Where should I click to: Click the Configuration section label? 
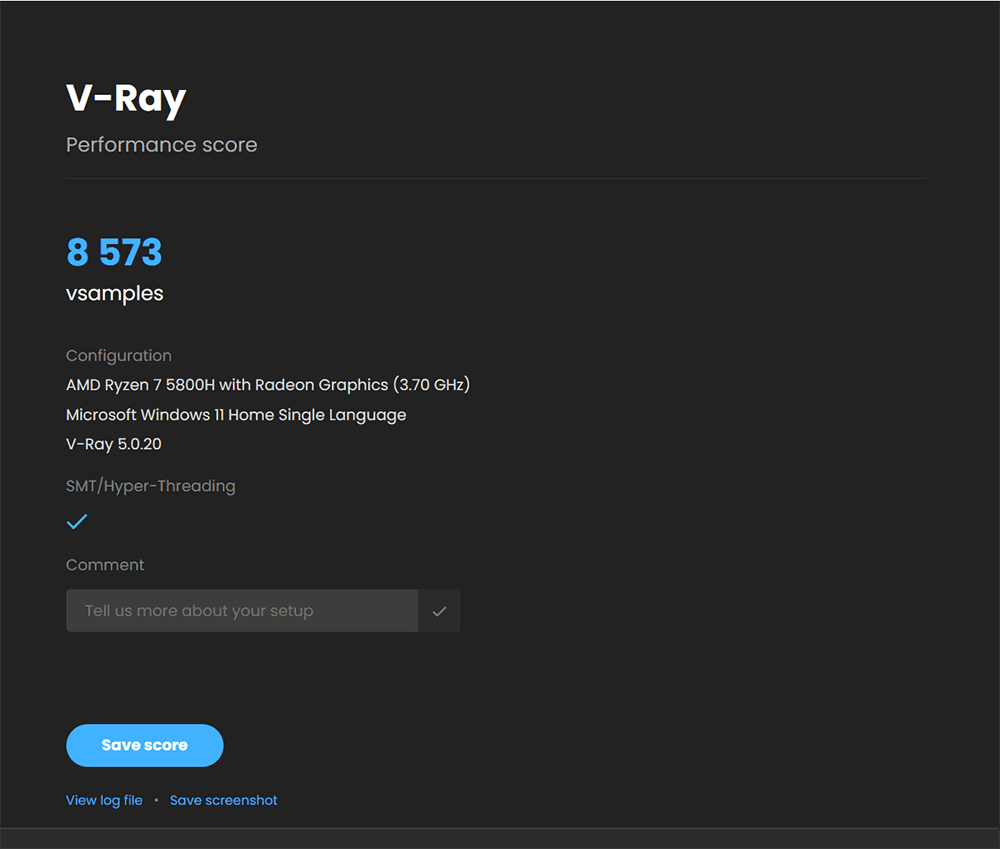click(119, 355)
